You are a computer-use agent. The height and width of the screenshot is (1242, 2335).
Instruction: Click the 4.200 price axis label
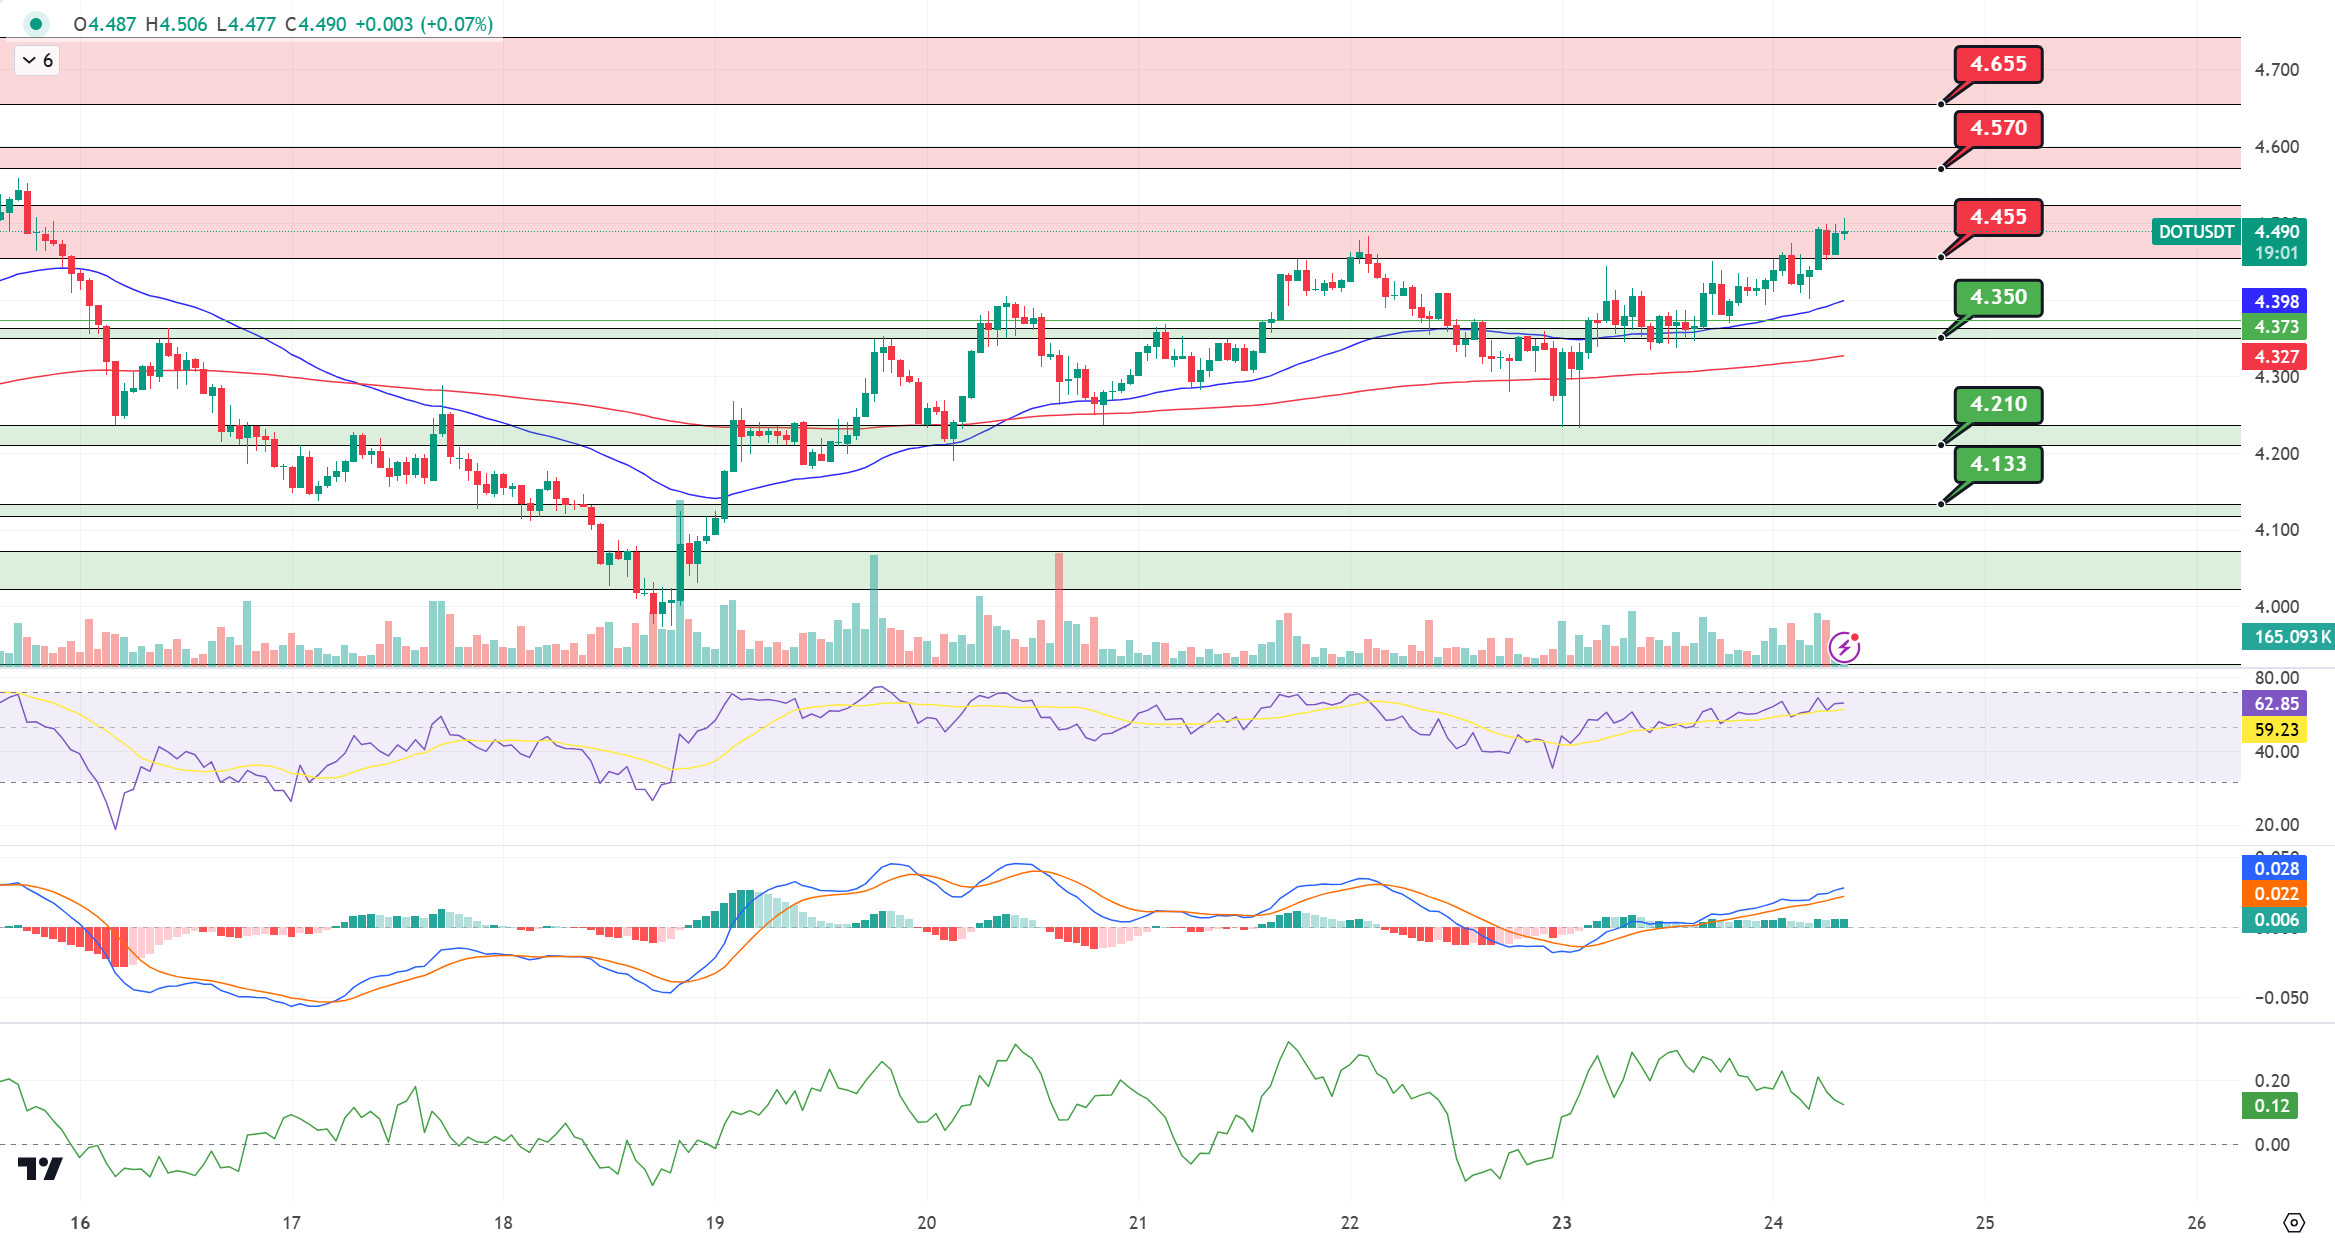click(x=2276, y=454)
